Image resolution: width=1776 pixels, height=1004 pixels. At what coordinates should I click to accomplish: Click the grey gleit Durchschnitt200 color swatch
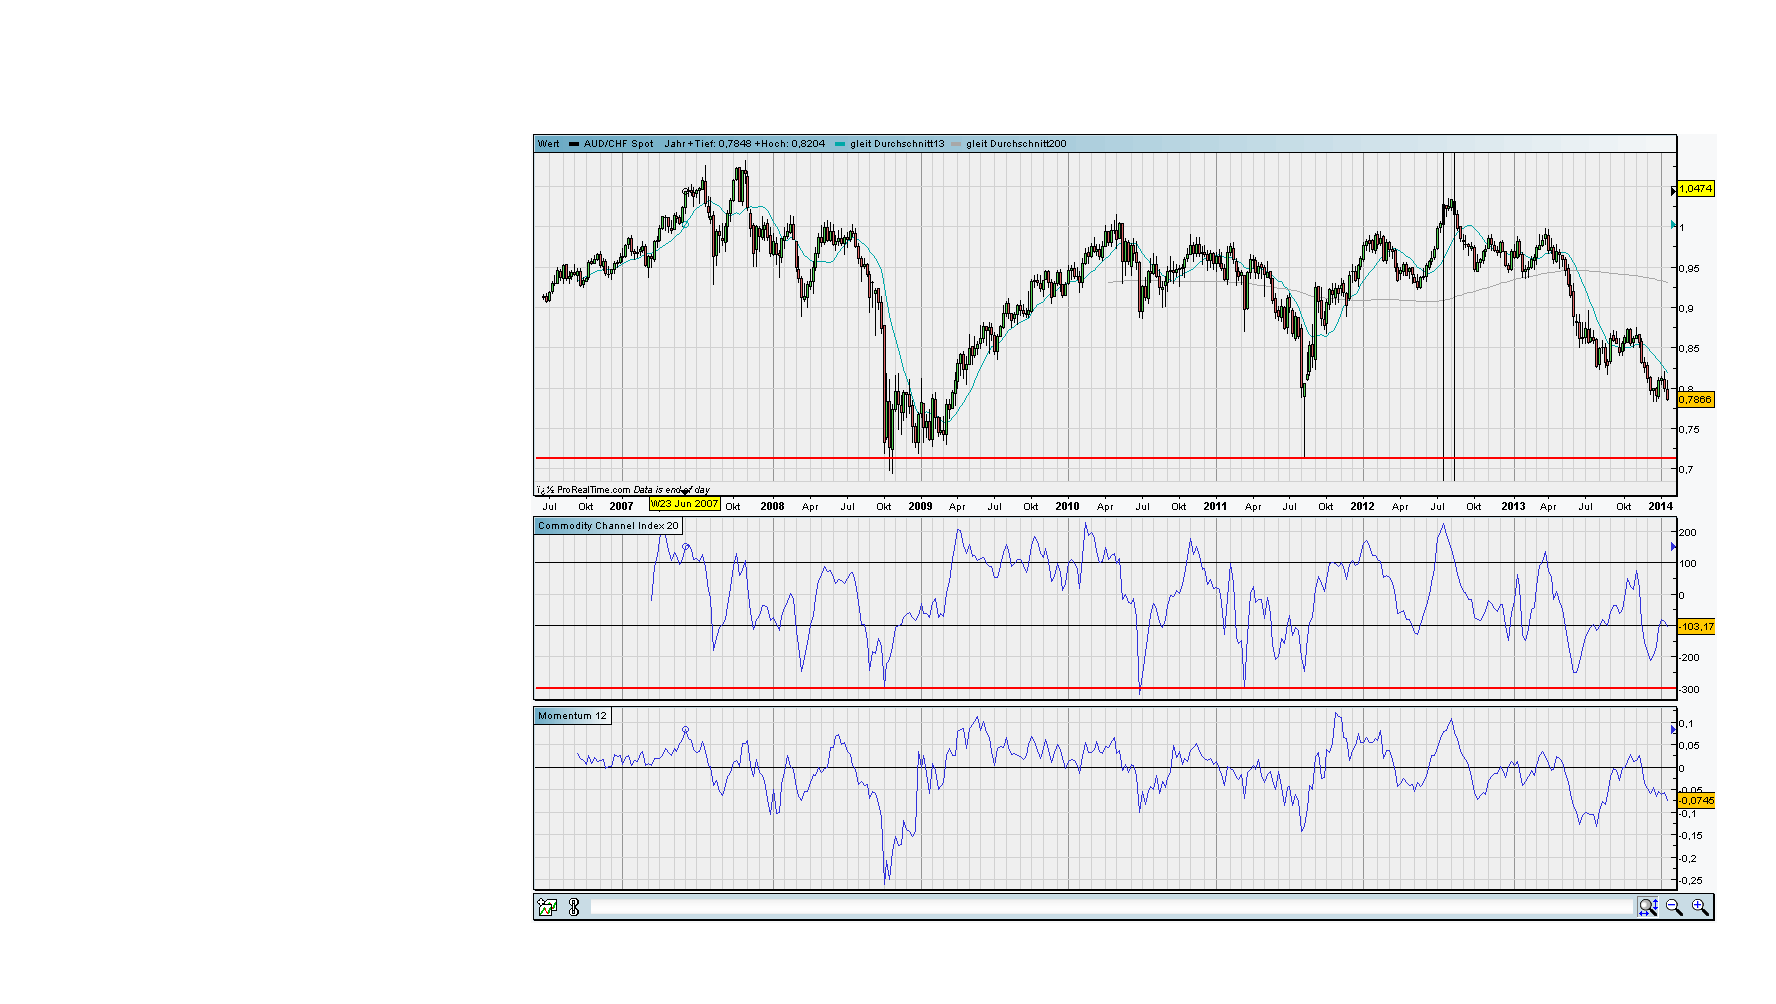[956, 144]
